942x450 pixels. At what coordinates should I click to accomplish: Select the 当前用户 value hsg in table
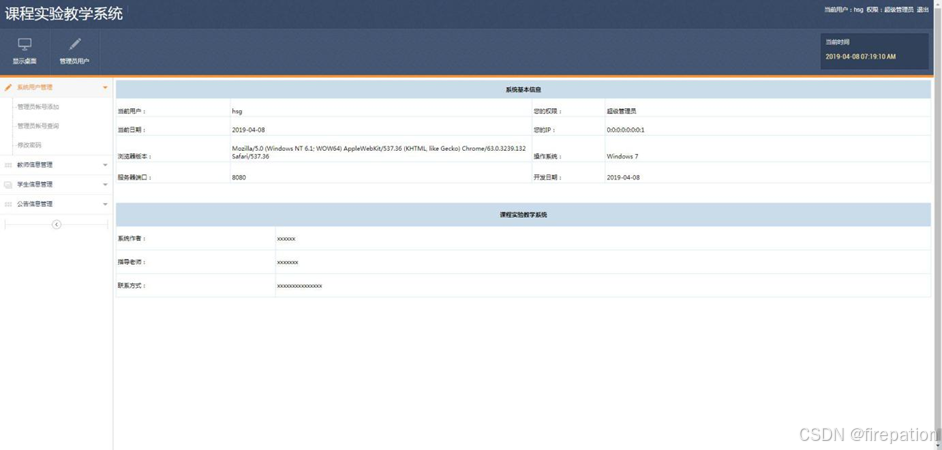237,111
